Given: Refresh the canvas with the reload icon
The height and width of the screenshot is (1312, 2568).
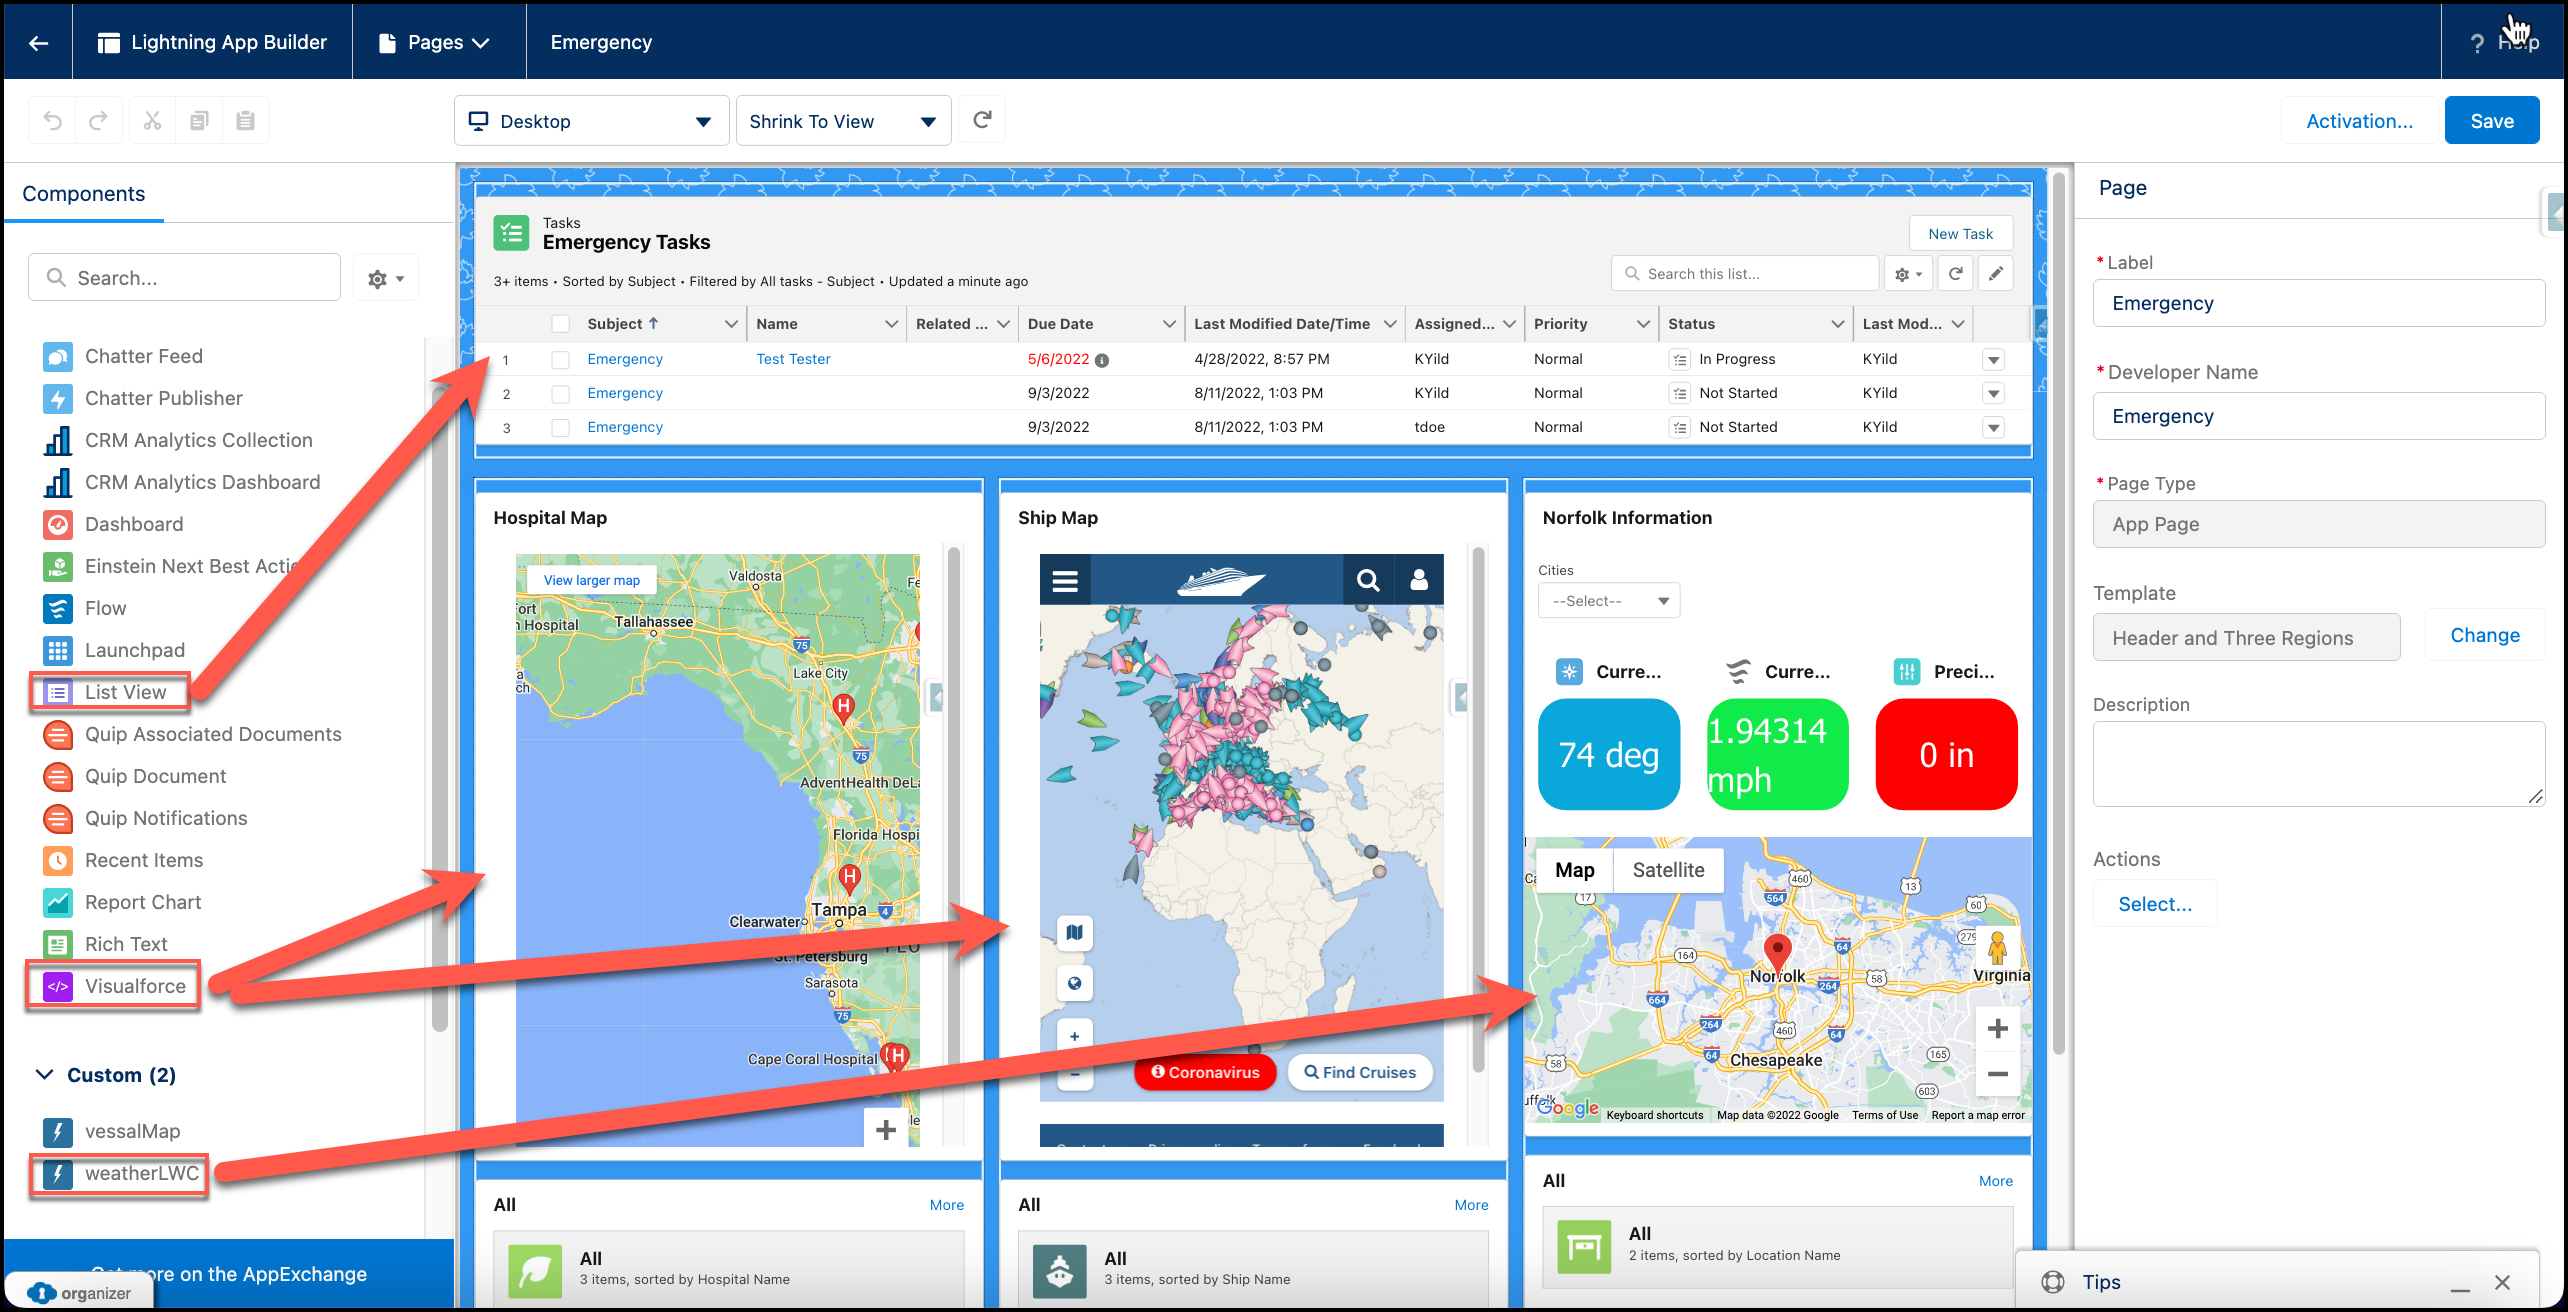Looking at the screenshot, I should click(982, 120).
